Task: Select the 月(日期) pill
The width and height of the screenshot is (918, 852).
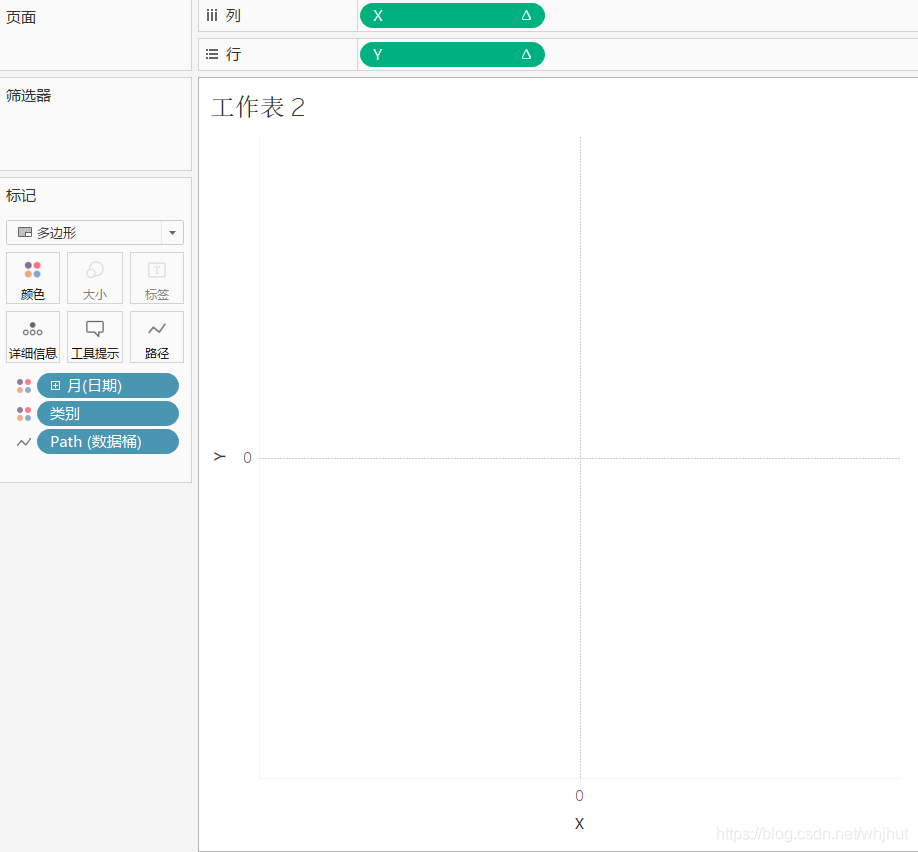Action: [108, 385]
